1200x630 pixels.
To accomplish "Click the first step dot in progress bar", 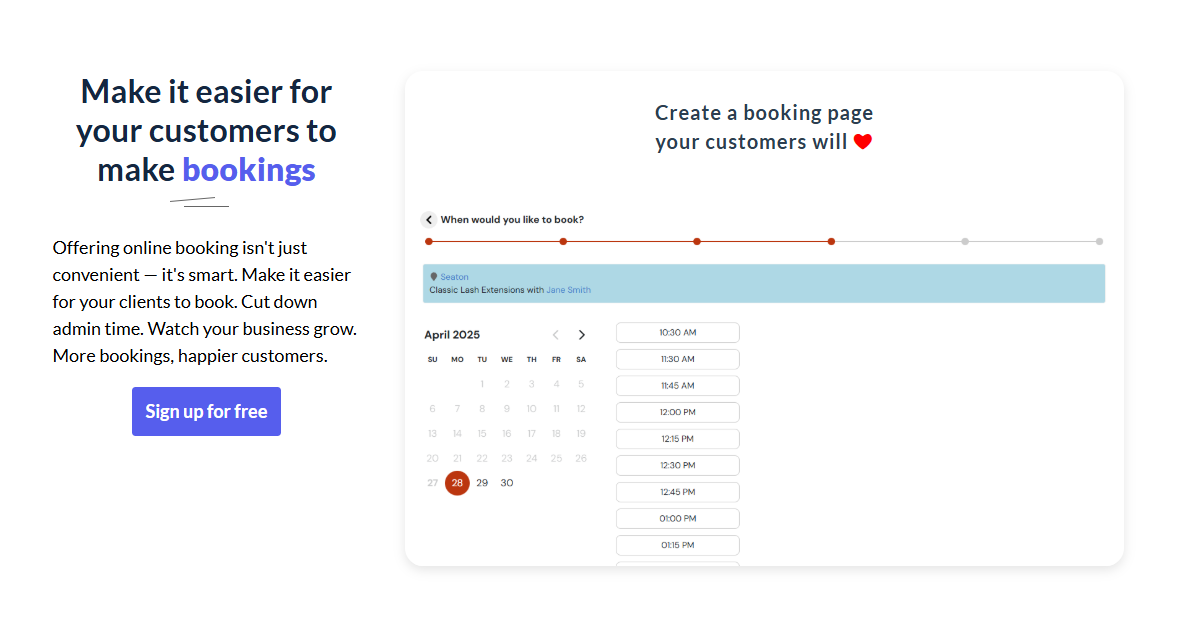I will pyautogui.click(x=429, y=241).
